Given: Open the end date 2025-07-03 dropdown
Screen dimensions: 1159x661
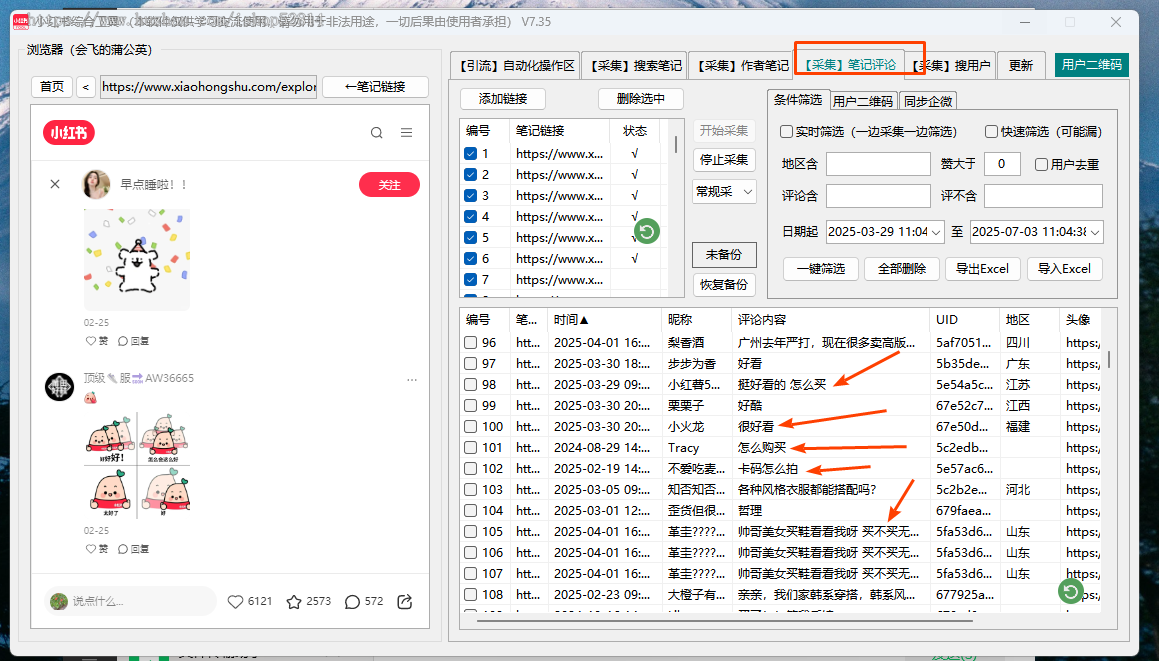Looking at the screenshot, I should pyautogui.click(x=1095, y=232).
